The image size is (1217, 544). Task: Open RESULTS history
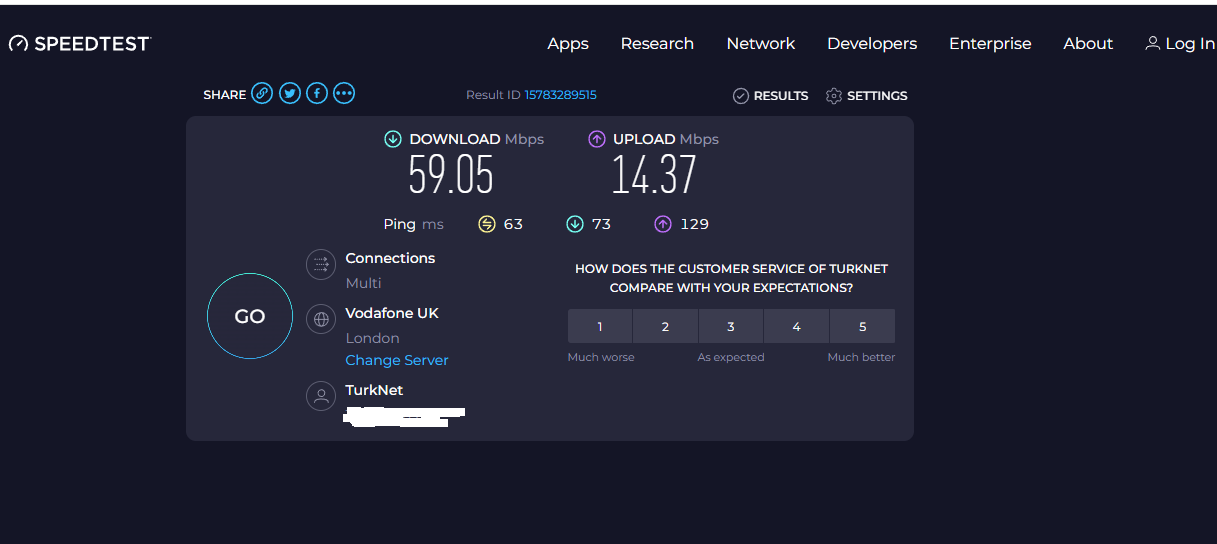point(781,96)
